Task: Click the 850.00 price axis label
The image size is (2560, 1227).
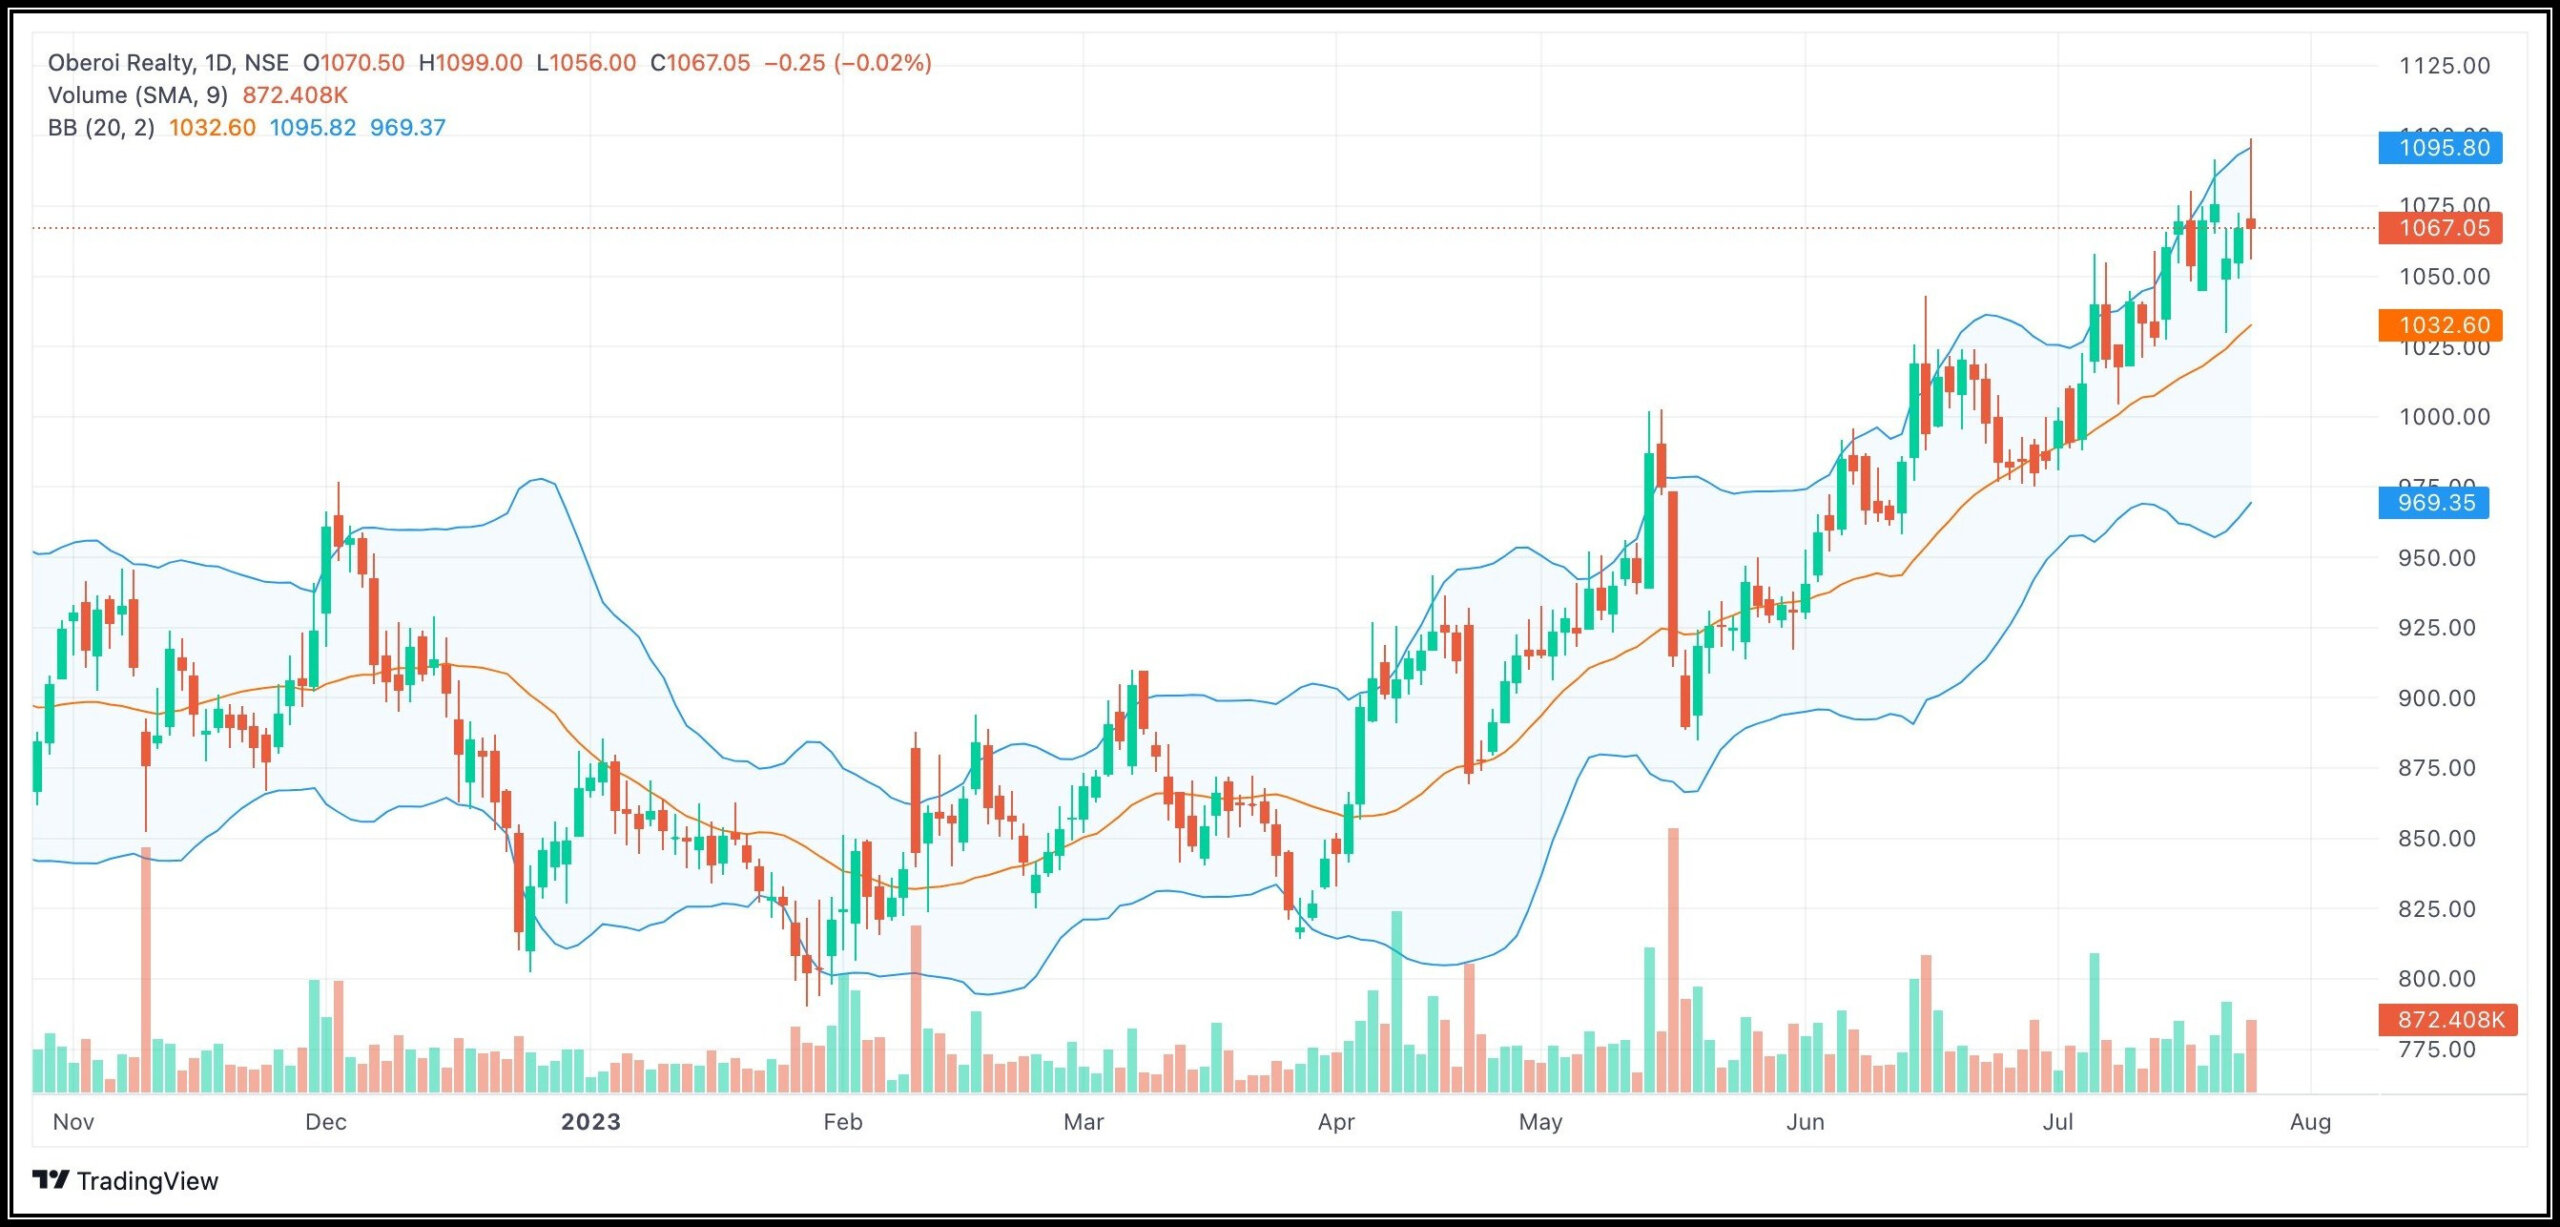Action: (x=2437, y=839)
